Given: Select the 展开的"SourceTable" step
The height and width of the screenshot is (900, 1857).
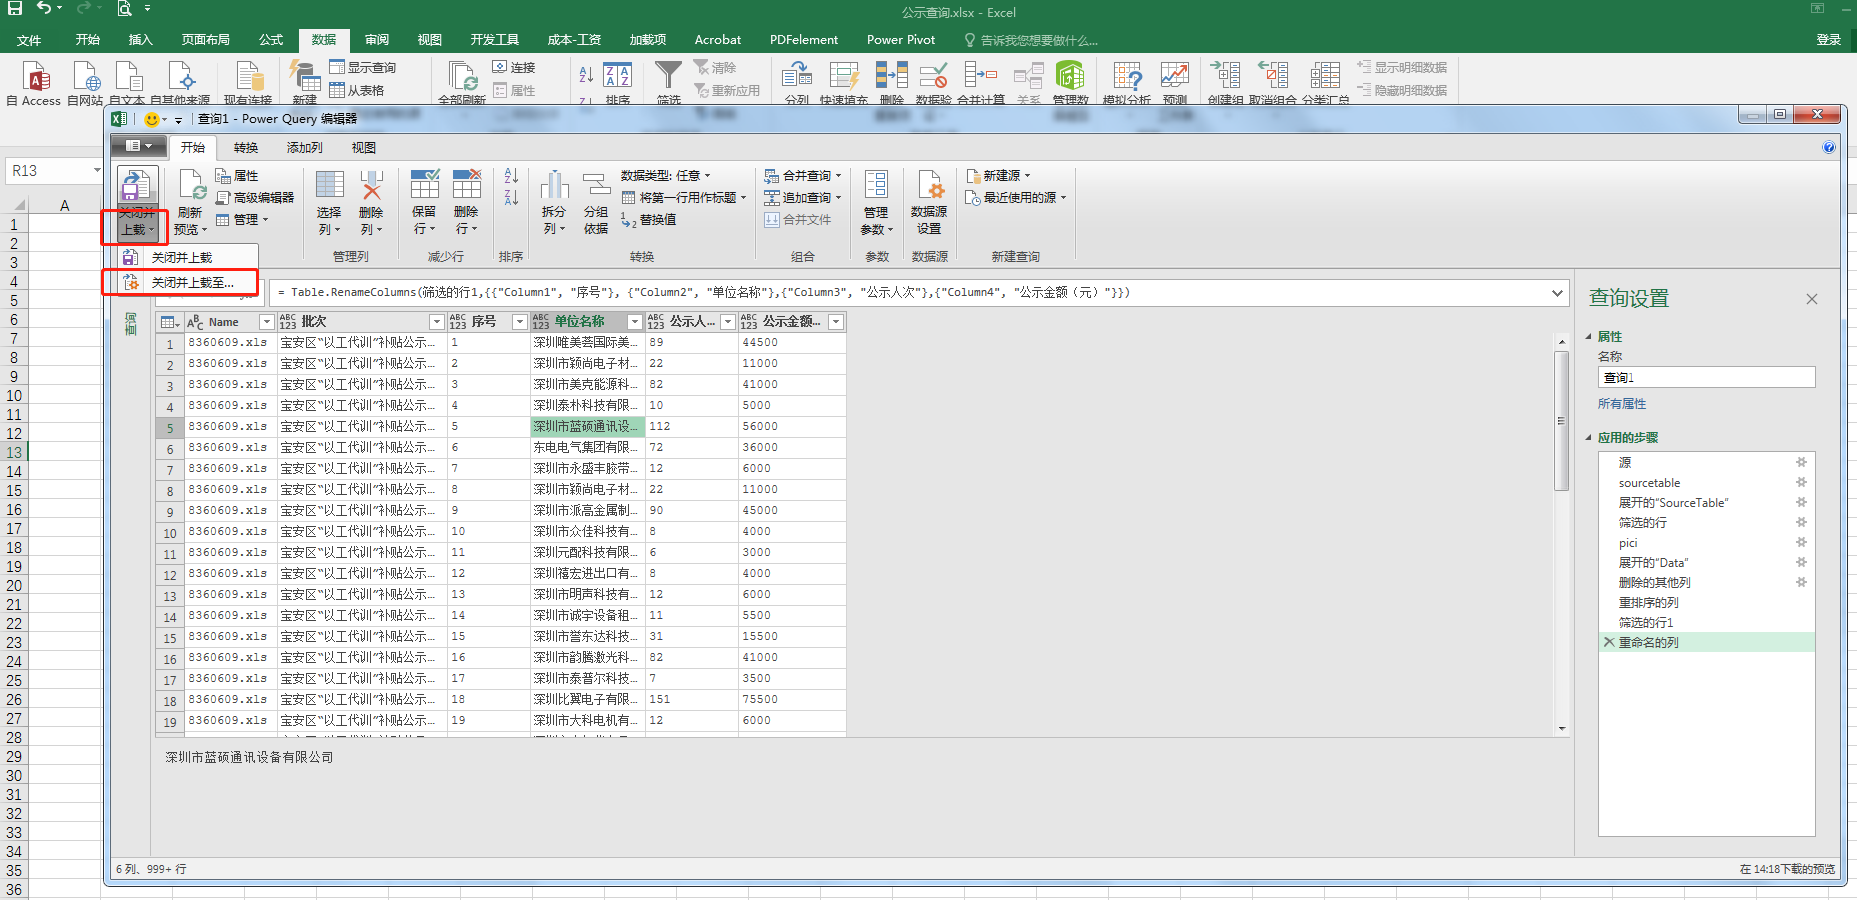Looking at the screenshot, I should 1673,502.
